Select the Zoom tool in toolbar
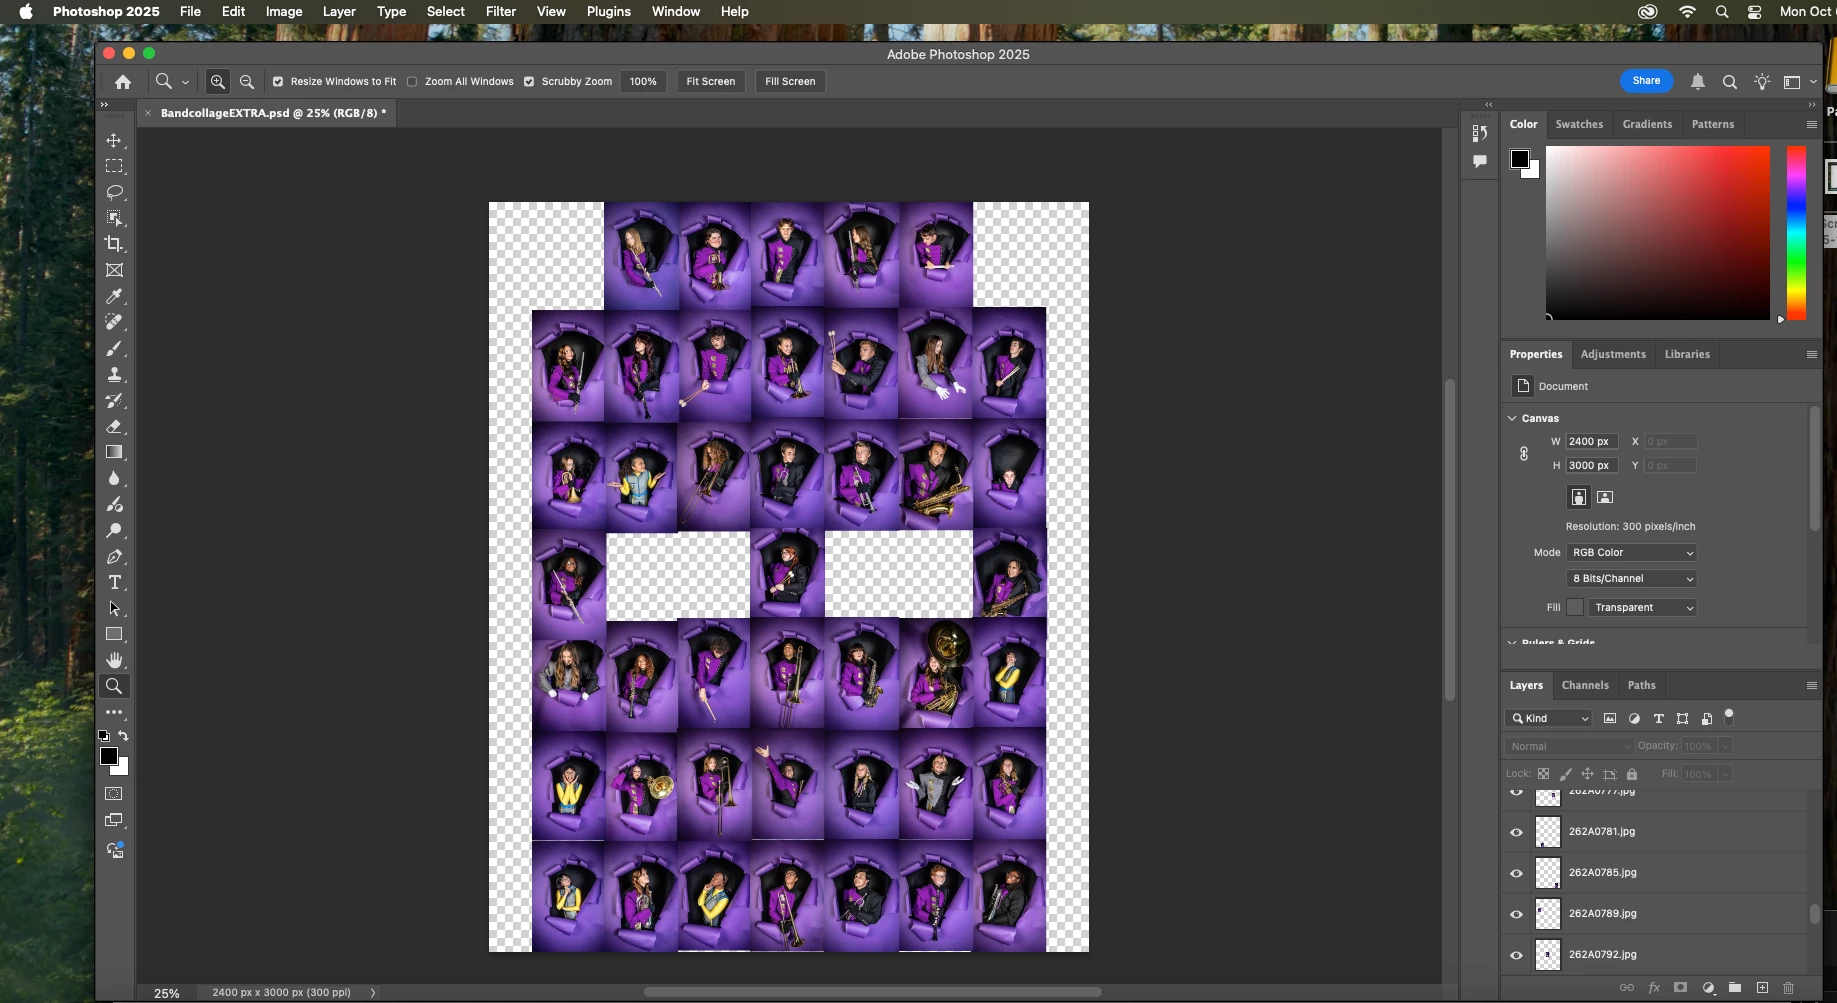The image size is (1837, 1003). 114,686
